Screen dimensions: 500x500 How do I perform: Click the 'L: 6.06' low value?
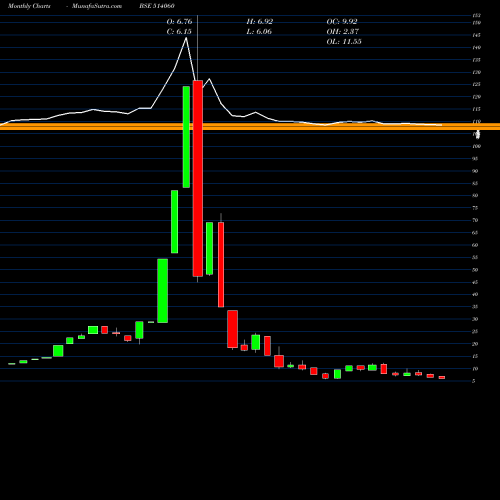click(259, 31)
